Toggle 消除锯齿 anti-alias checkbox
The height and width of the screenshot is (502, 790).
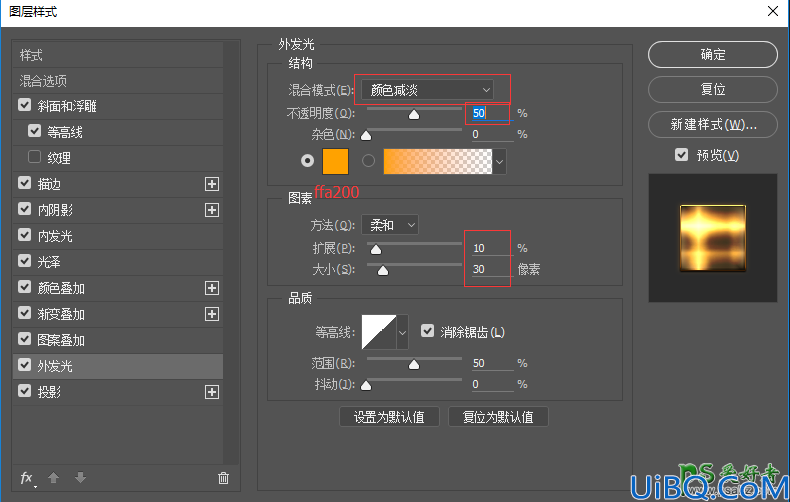click(x=427, y=331)
